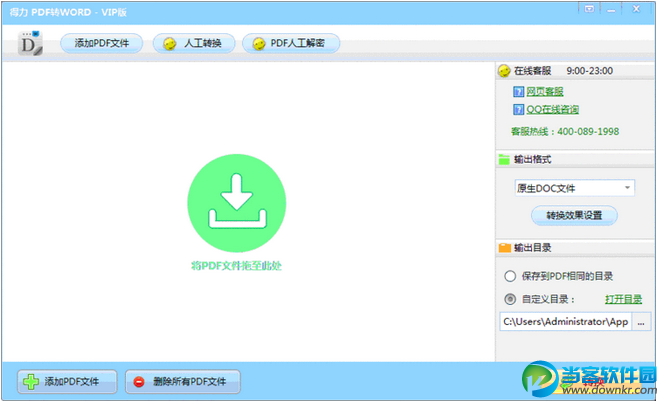Viewport: 658px width, 404px height.
Task: Click the 客服热线：400-089-1998 text
Action: pyautogui.click(x=565, y=132)
